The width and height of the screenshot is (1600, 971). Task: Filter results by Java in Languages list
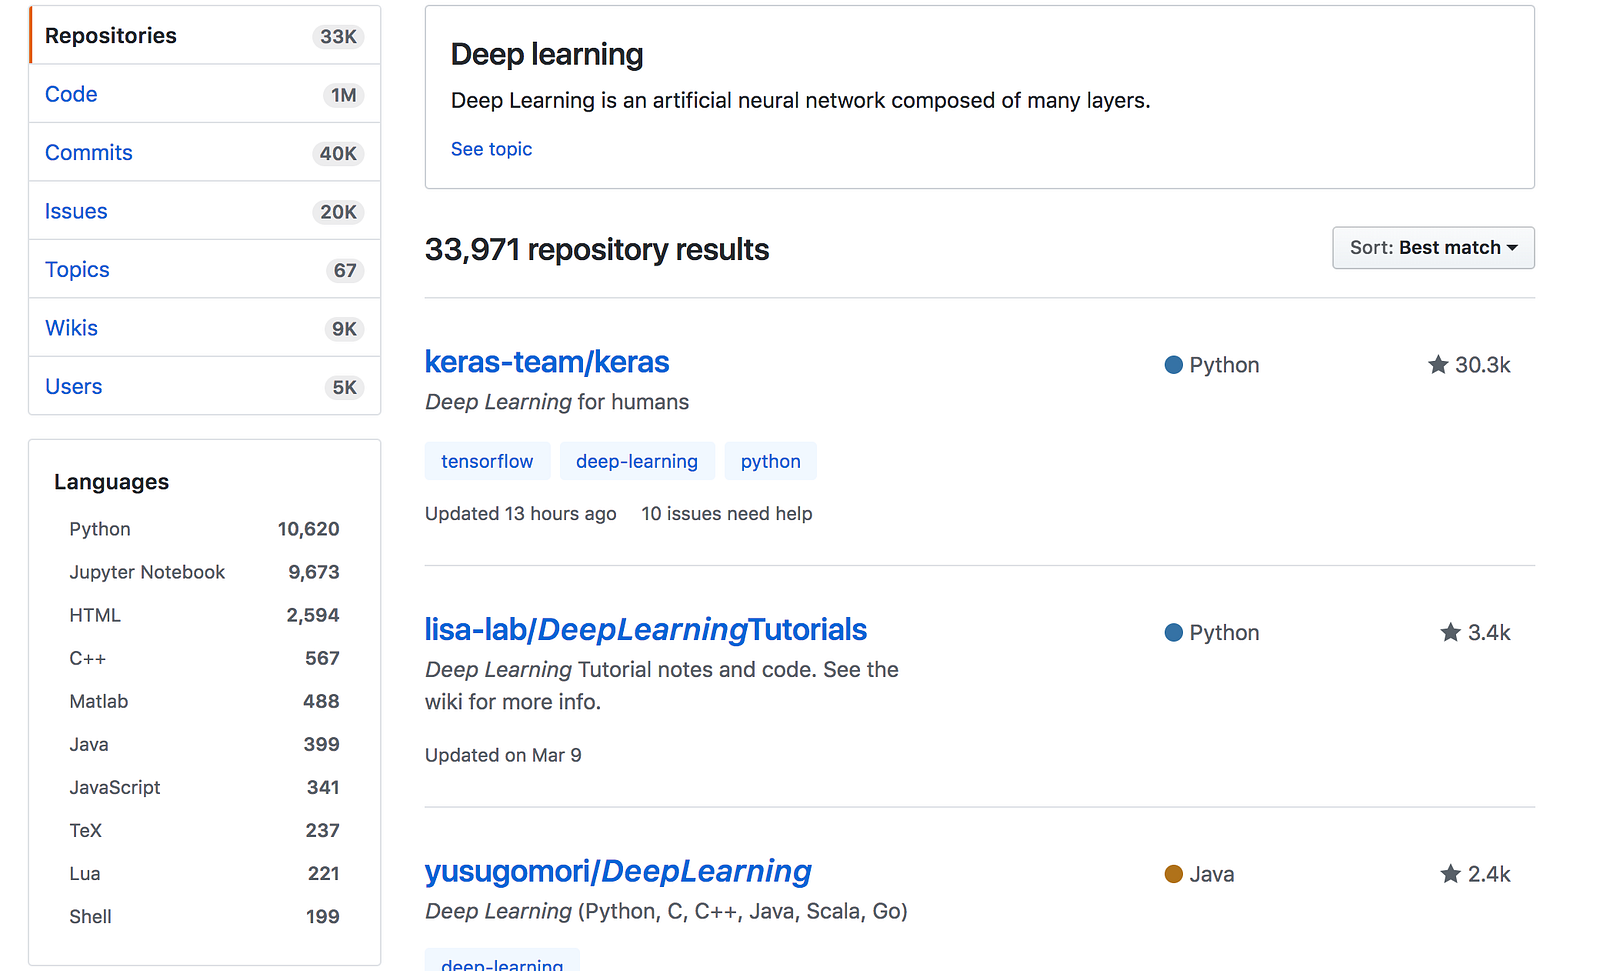204,744
